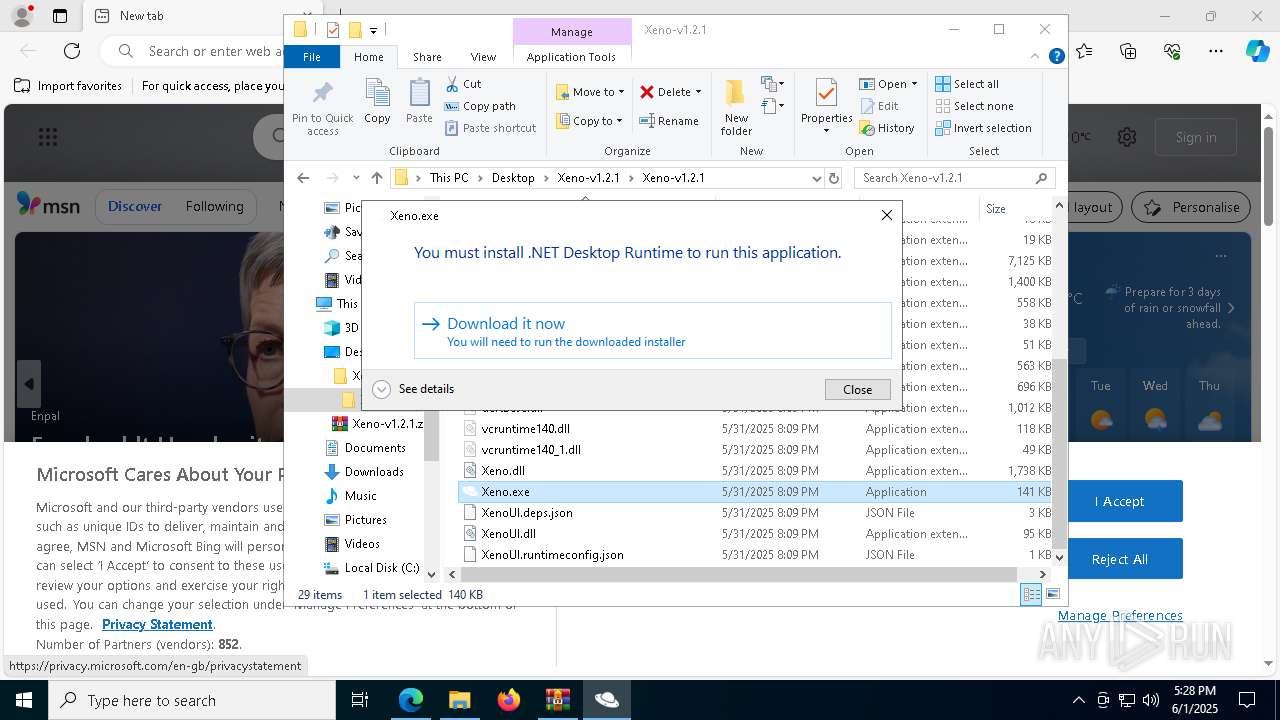
Task: Click I Accept on MSN consent
Action: [1119, 501]
